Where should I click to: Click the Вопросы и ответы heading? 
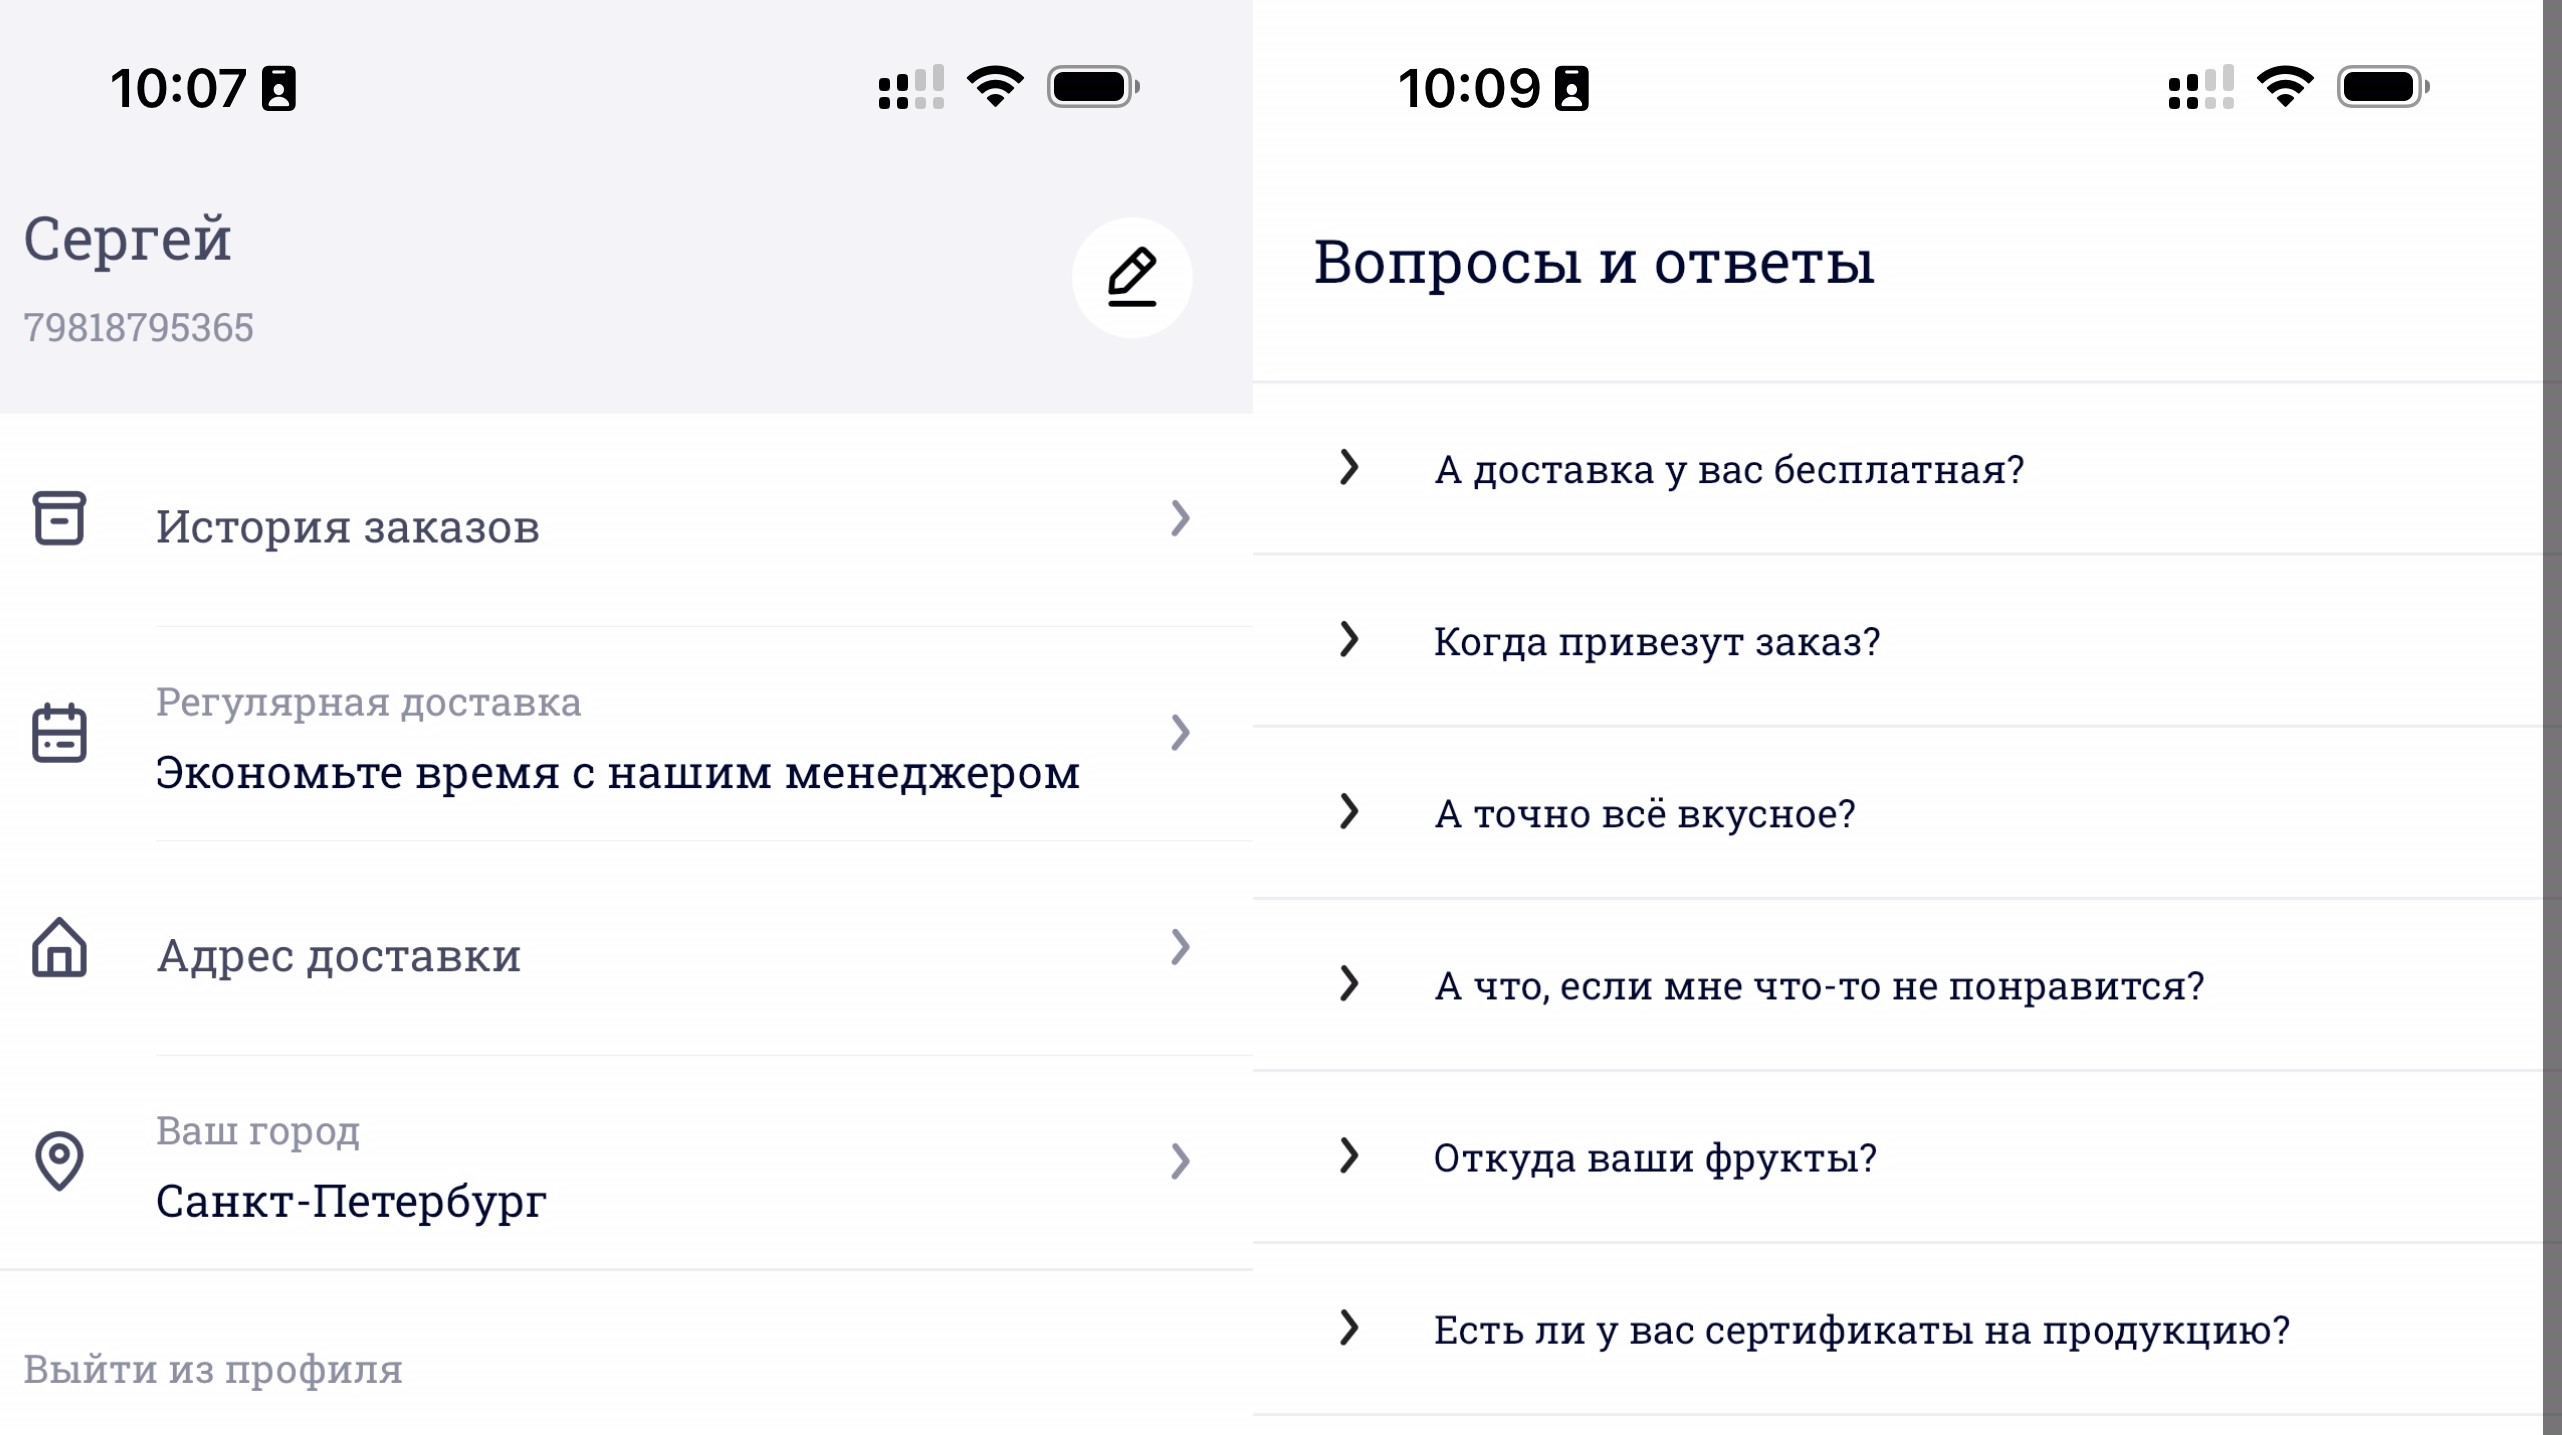tap(1594, 262)
